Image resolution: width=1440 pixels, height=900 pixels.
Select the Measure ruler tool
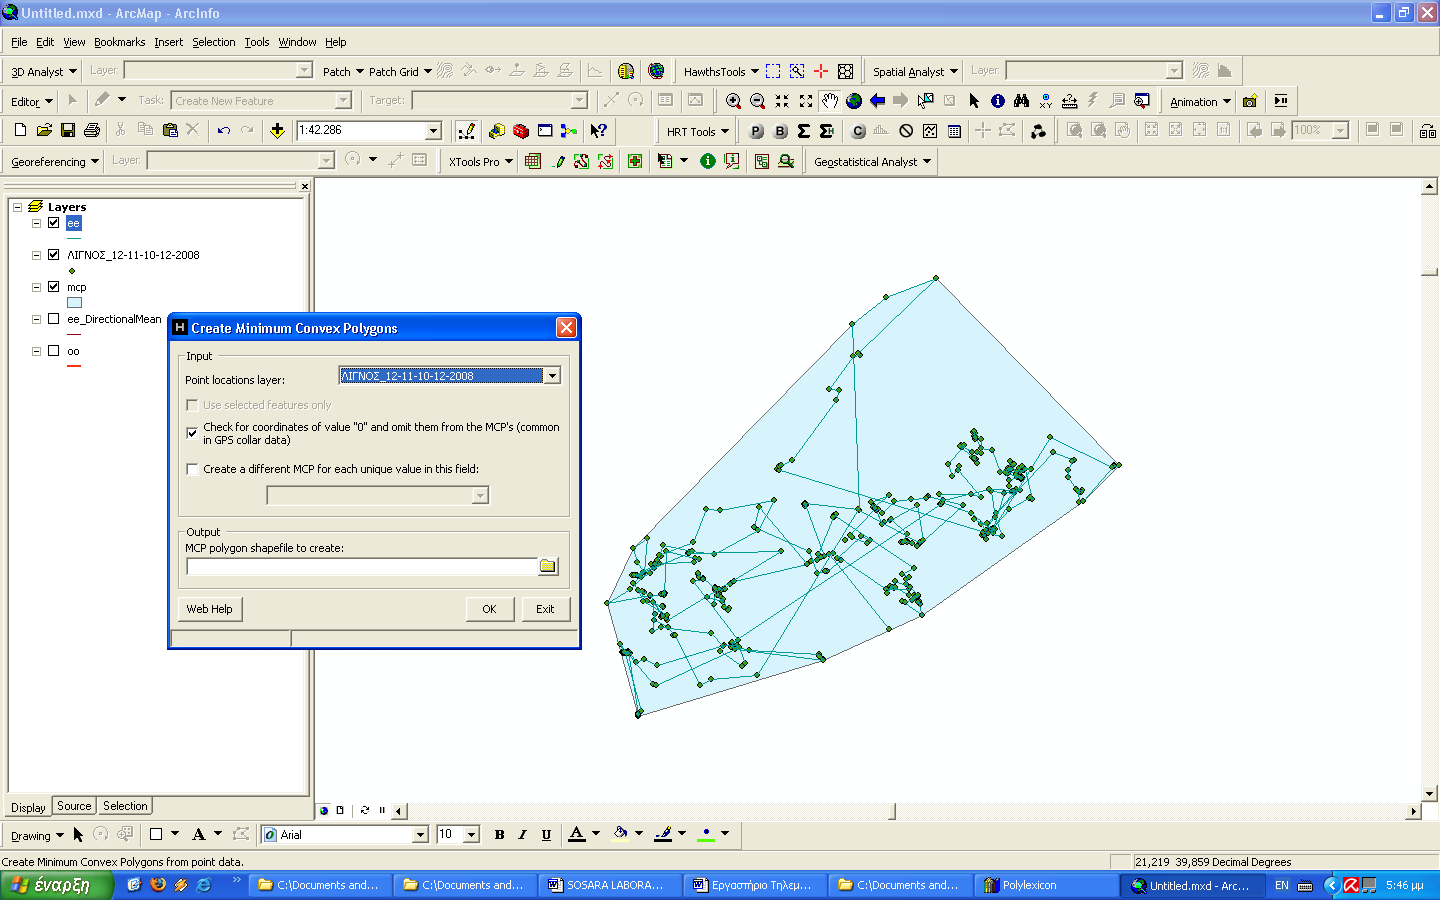coord(1069,101)
